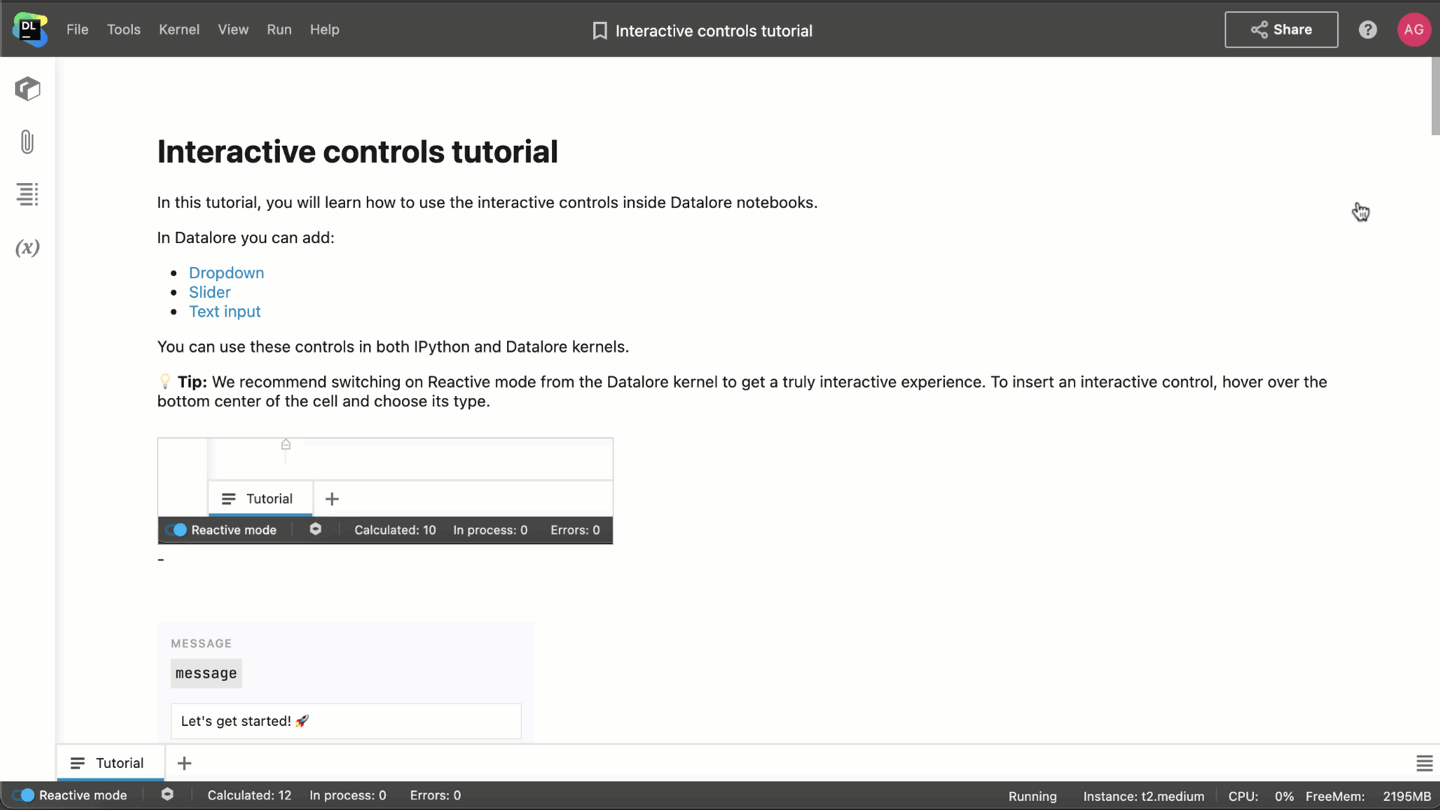Select the Tutorial sheet tab

coord(109,763)
